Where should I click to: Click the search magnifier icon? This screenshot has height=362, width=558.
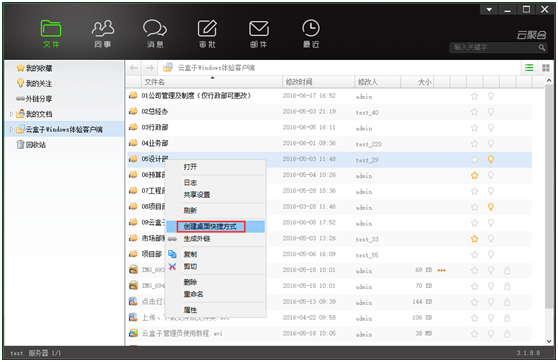tap(542, 47)
